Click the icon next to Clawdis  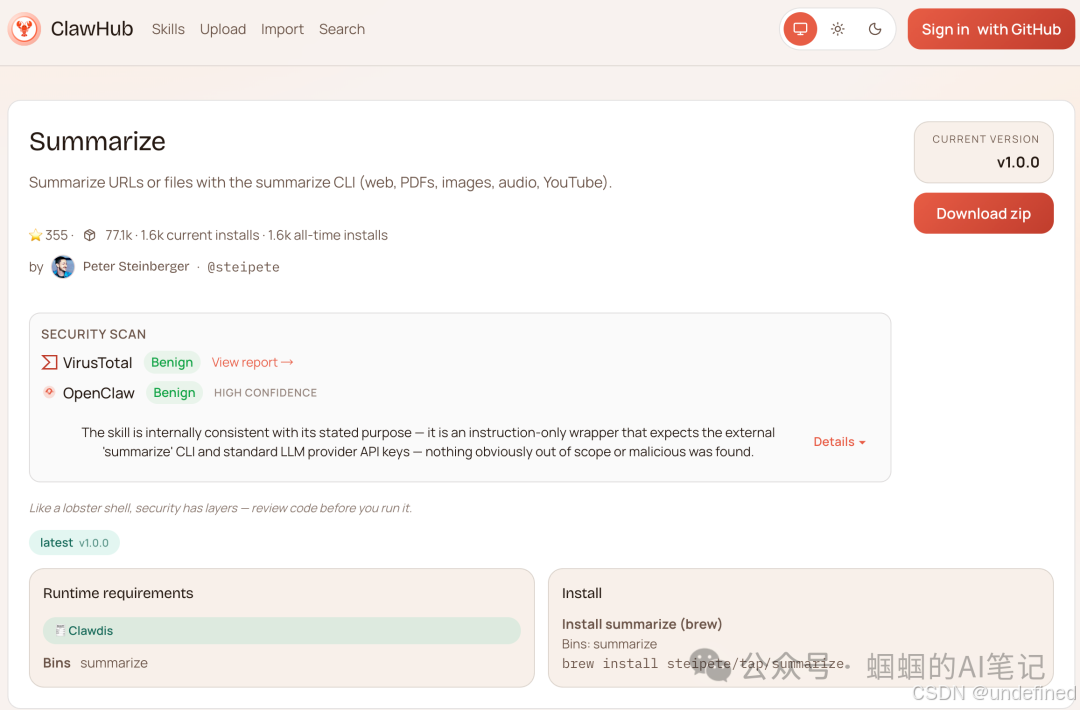tap(60, 630)
